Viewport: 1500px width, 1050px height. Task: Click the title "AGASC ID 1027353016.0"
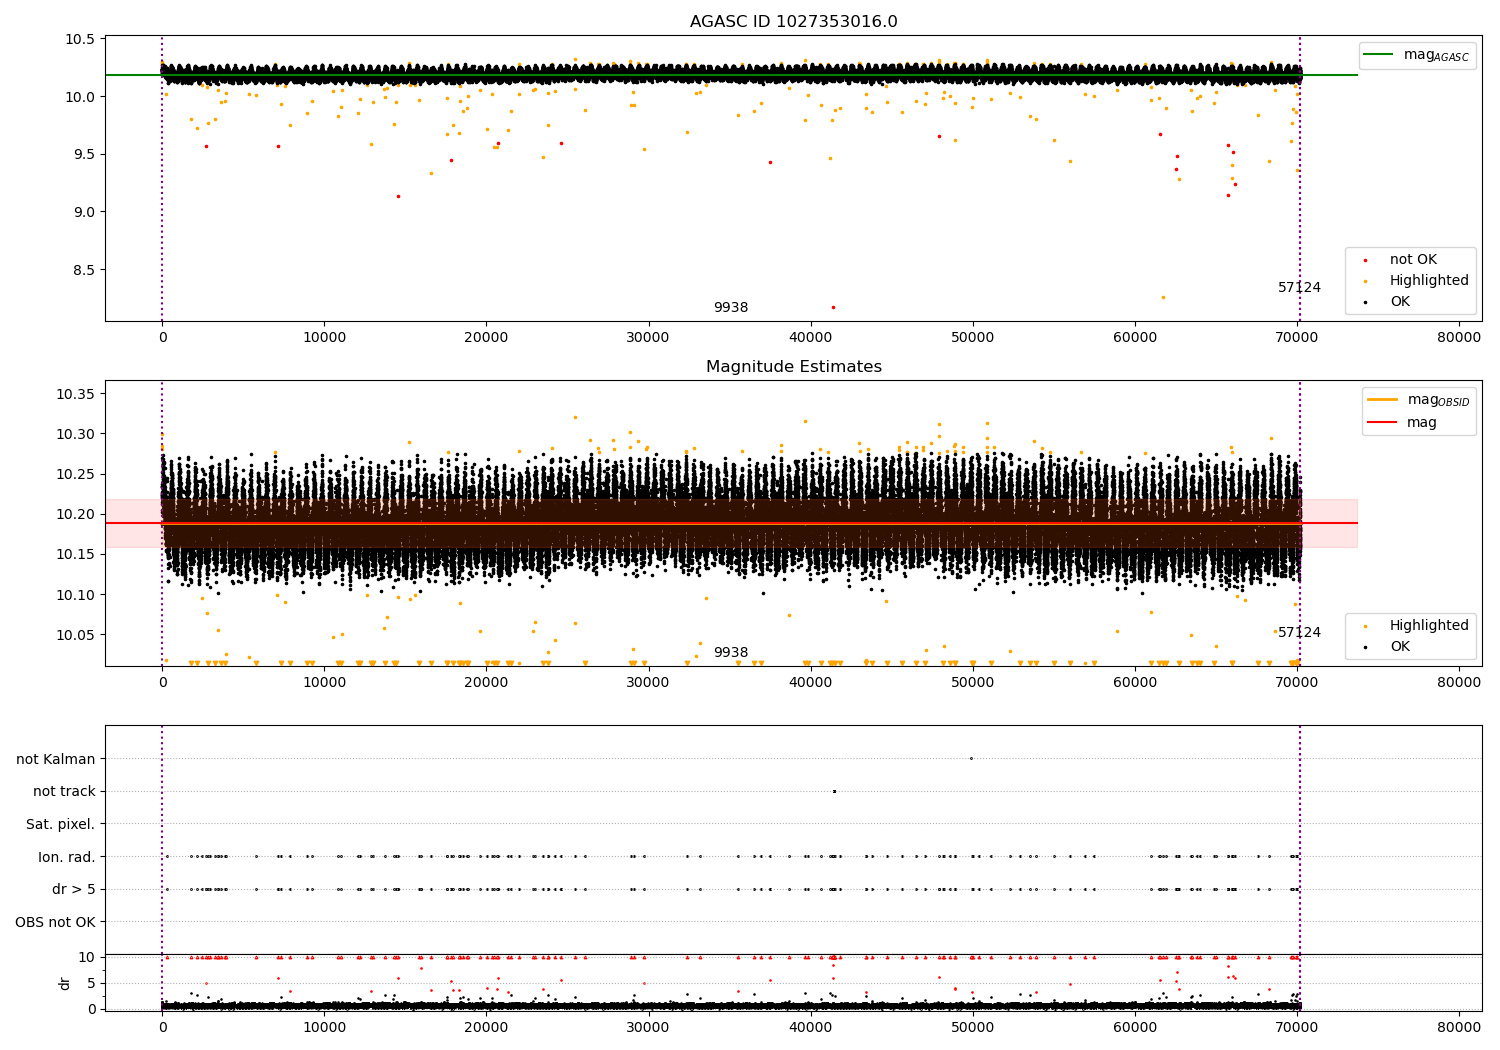(x=793, y=22)
